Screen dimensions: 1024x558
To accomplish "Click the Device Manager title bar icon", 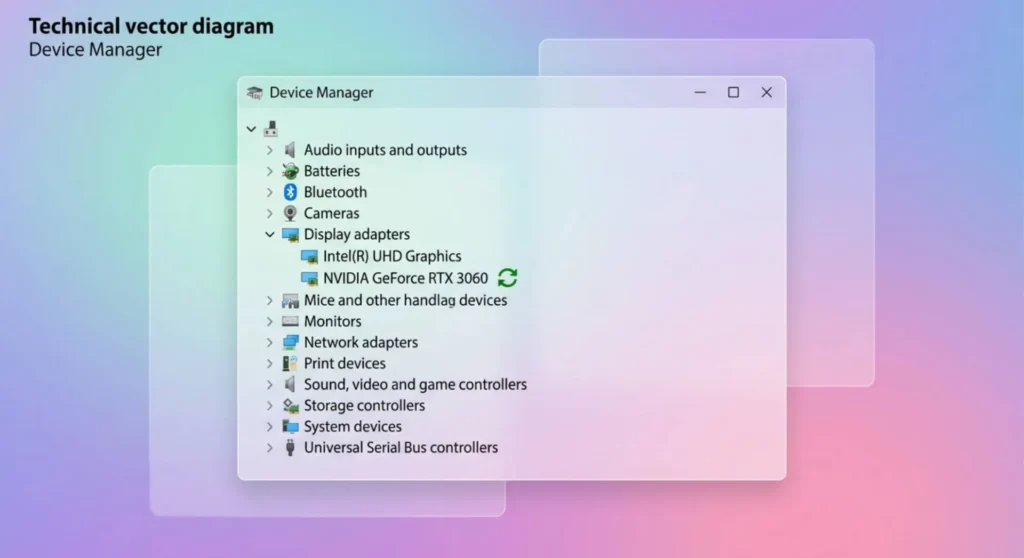I will click(x=255, y=93).
